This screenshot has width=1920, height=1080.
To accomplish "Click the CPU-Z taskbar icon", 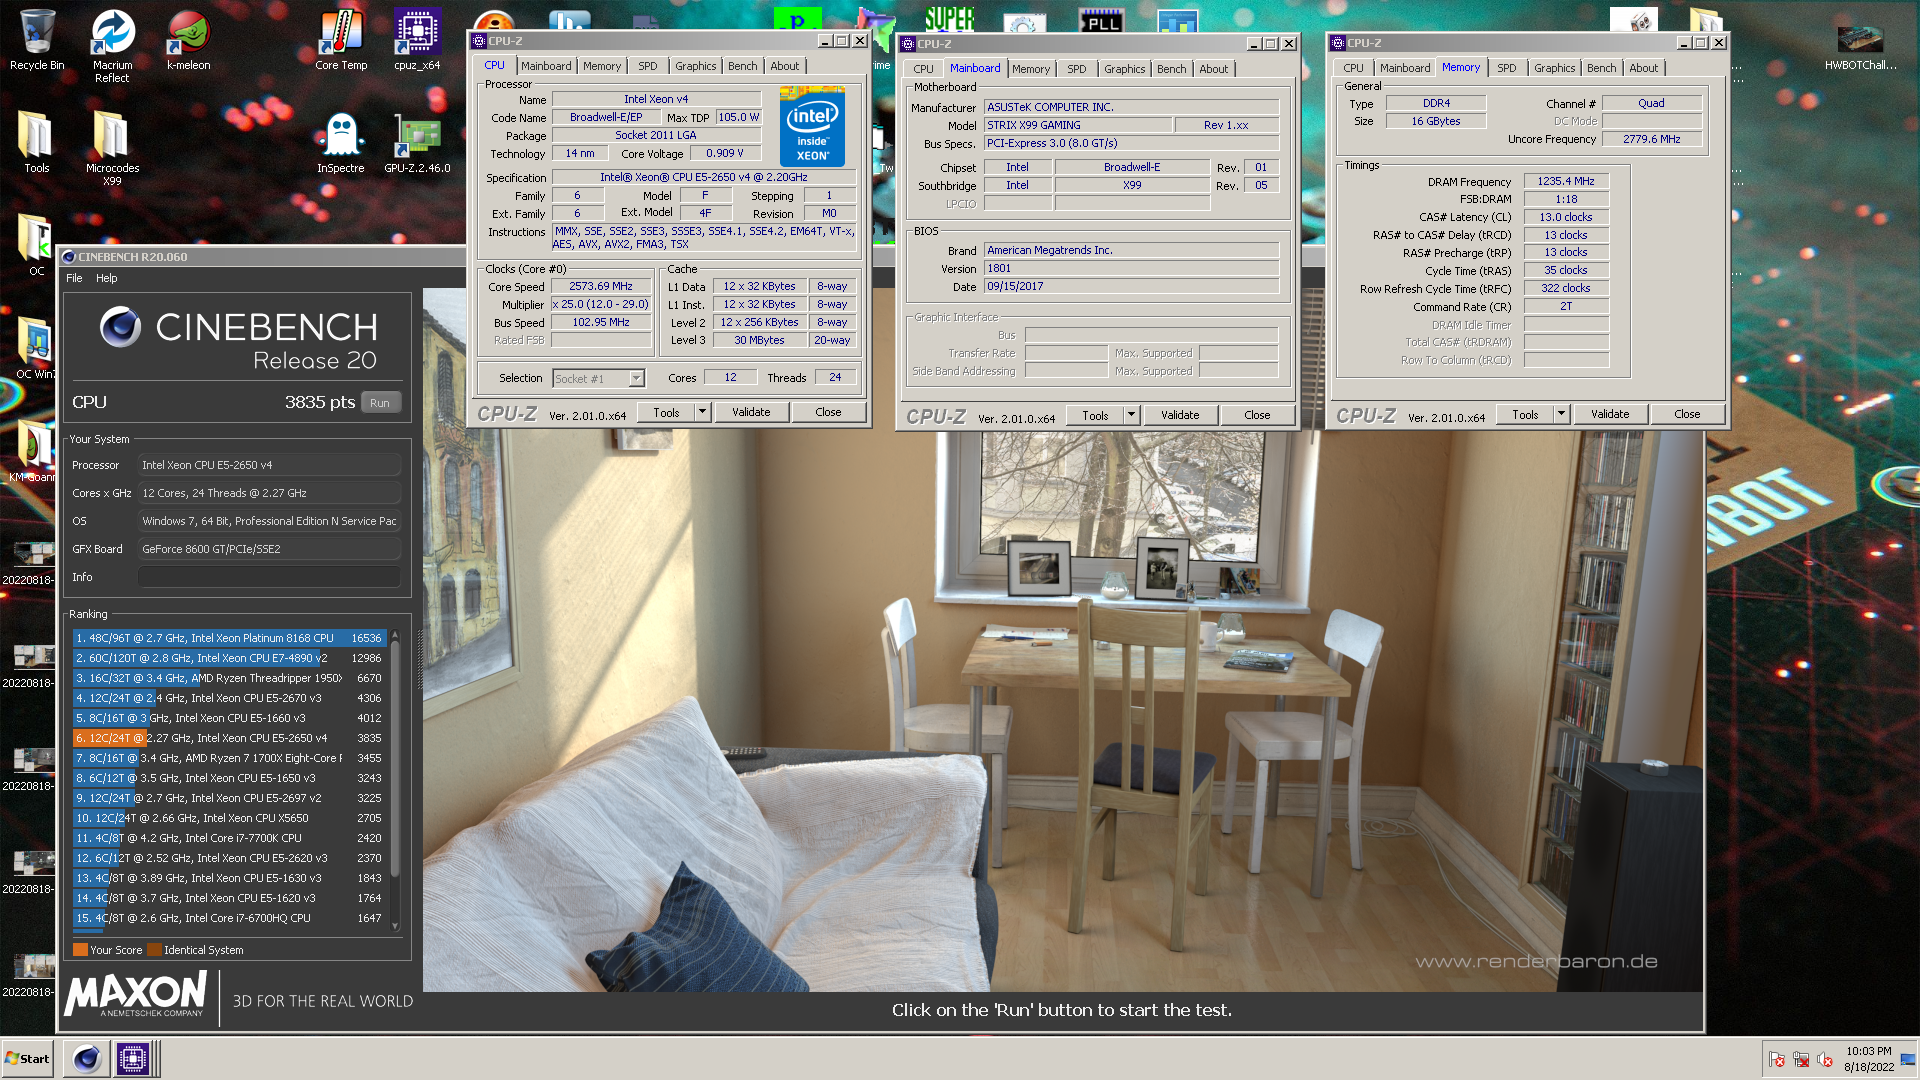I will click(x=132, y=1058).
